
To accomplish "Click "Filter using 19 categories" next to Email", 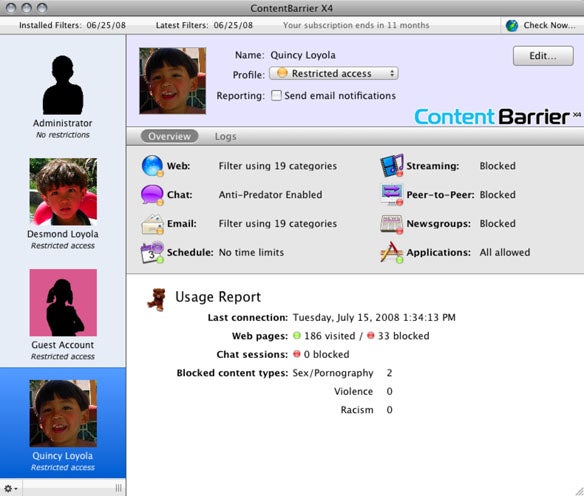I will tap(277, 223).
